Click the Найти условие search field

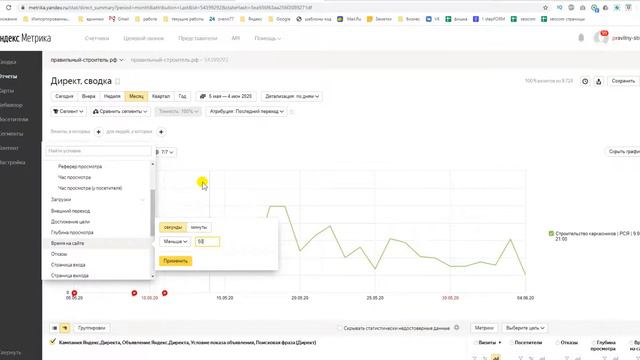click(x=98, y=151)
